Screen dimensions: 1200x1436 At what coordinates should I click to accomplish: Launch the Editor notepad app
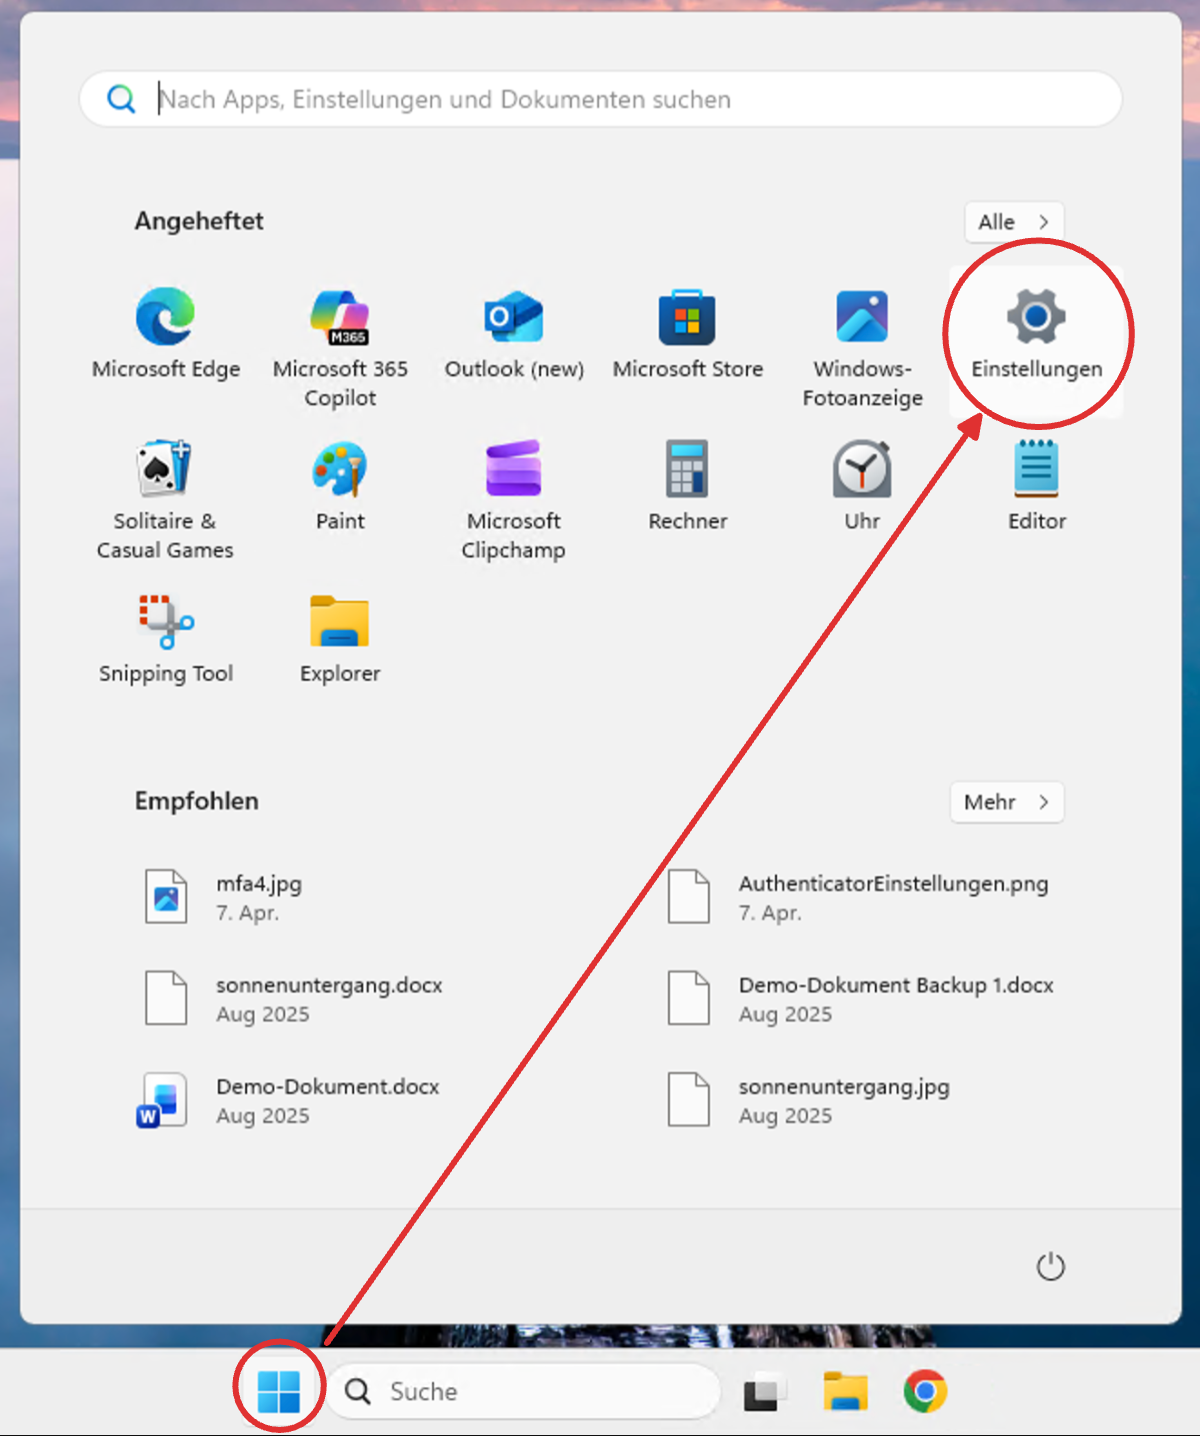tap(1037, 486)
